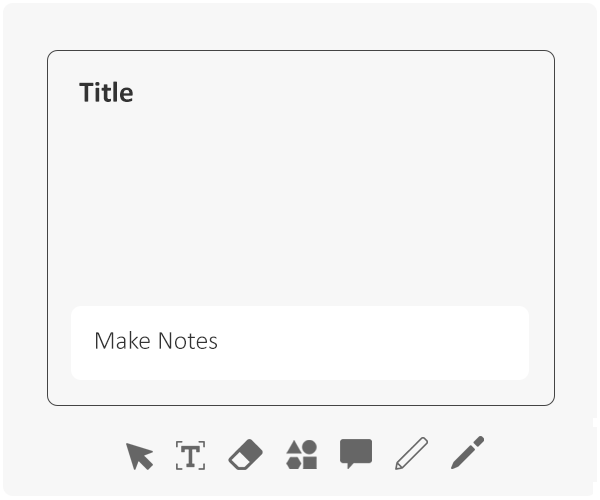Screen dimensions: 600x500
Task: Switch to the cursor selection icon
Action: pyautogui.click(x=140, y=456)
